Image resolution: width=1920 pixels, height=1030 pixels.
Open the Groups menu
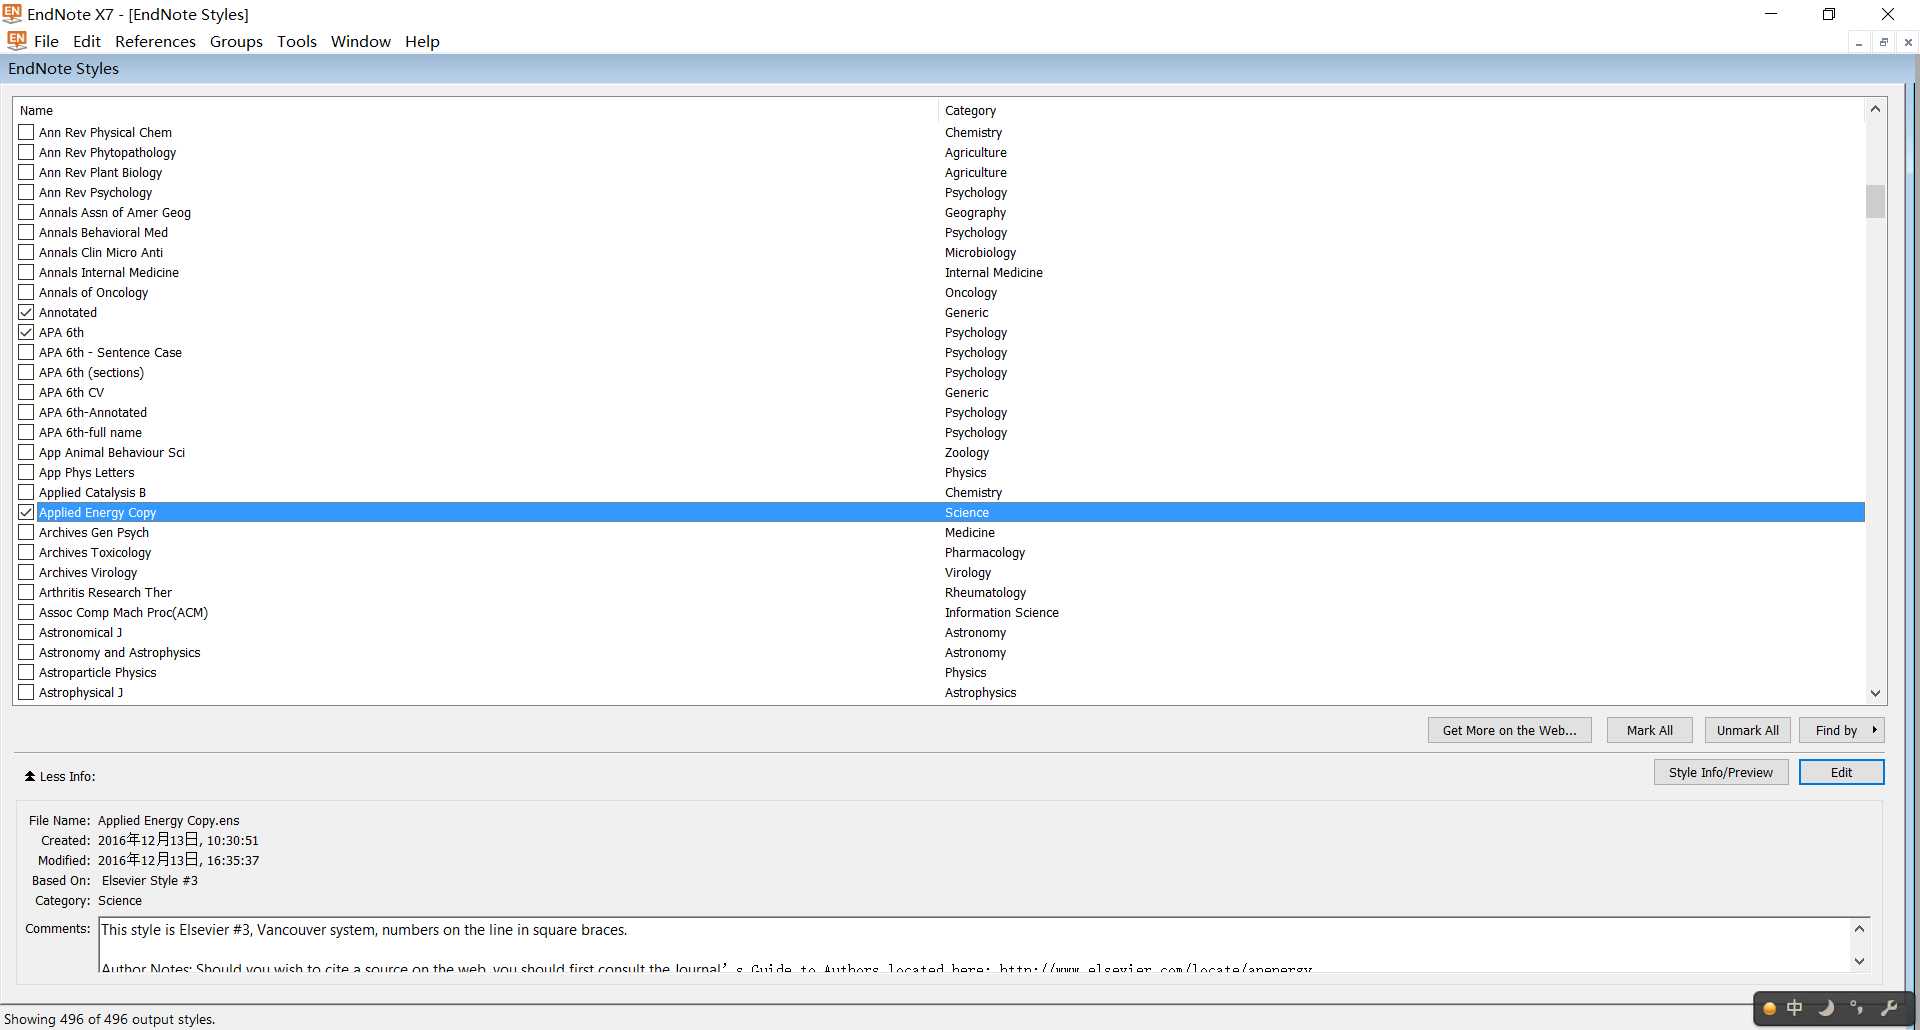(236, 41)
